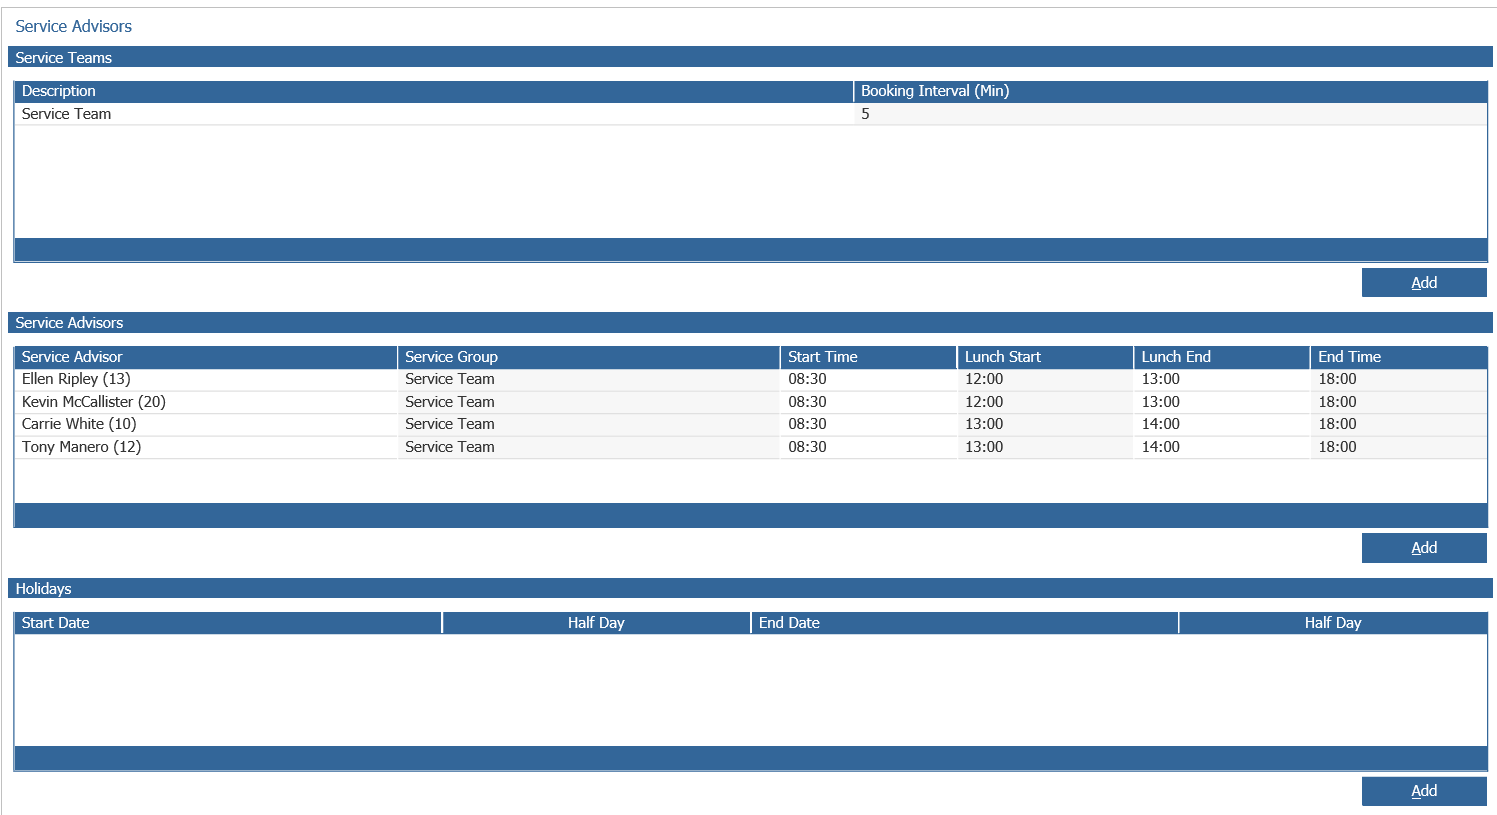Image resolution: width=1497 pixels, height=815 pixels.
Task: Click Add button under Service Teams
Action: click(1424, 283)
